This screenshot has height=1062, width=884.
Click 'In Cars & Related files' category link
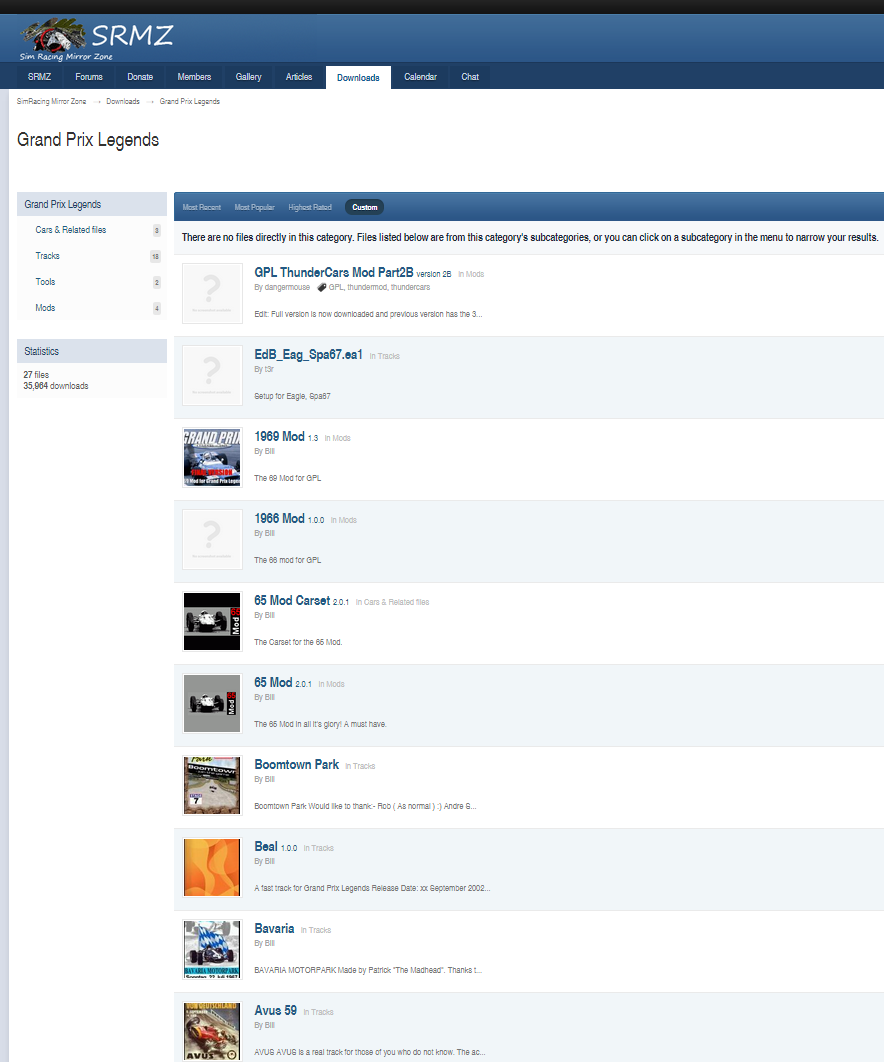393,602
